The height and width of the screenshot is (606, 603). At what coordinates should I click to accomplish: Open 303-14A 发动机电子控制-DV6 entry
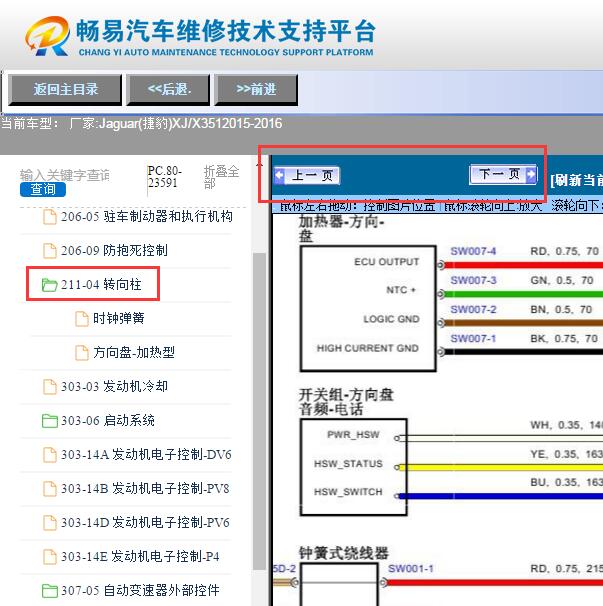146,454
